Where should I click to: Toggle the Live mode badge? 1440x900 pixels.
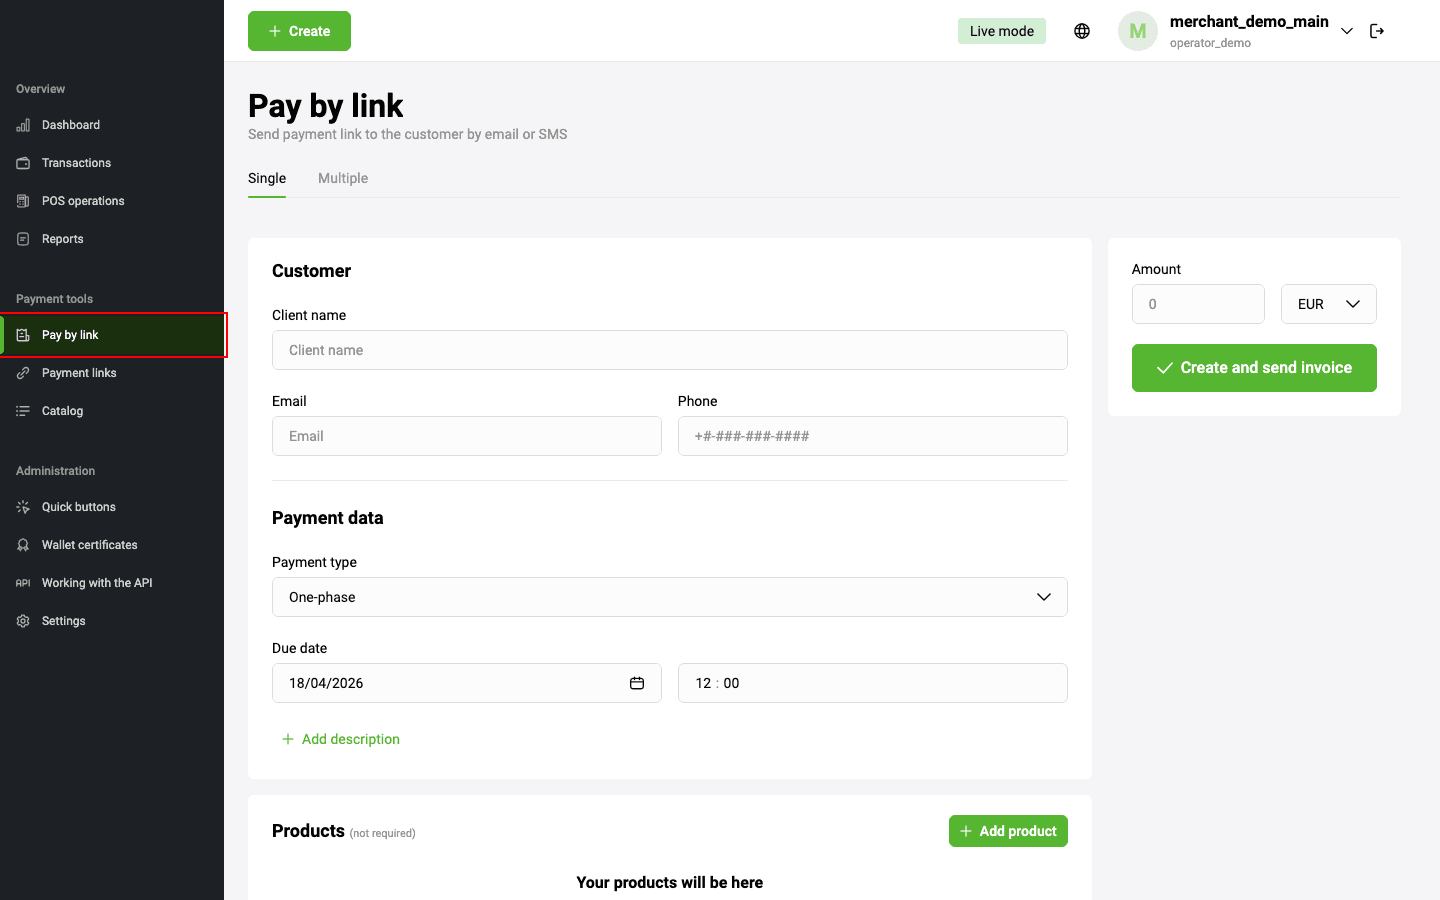pos(1001,31)
